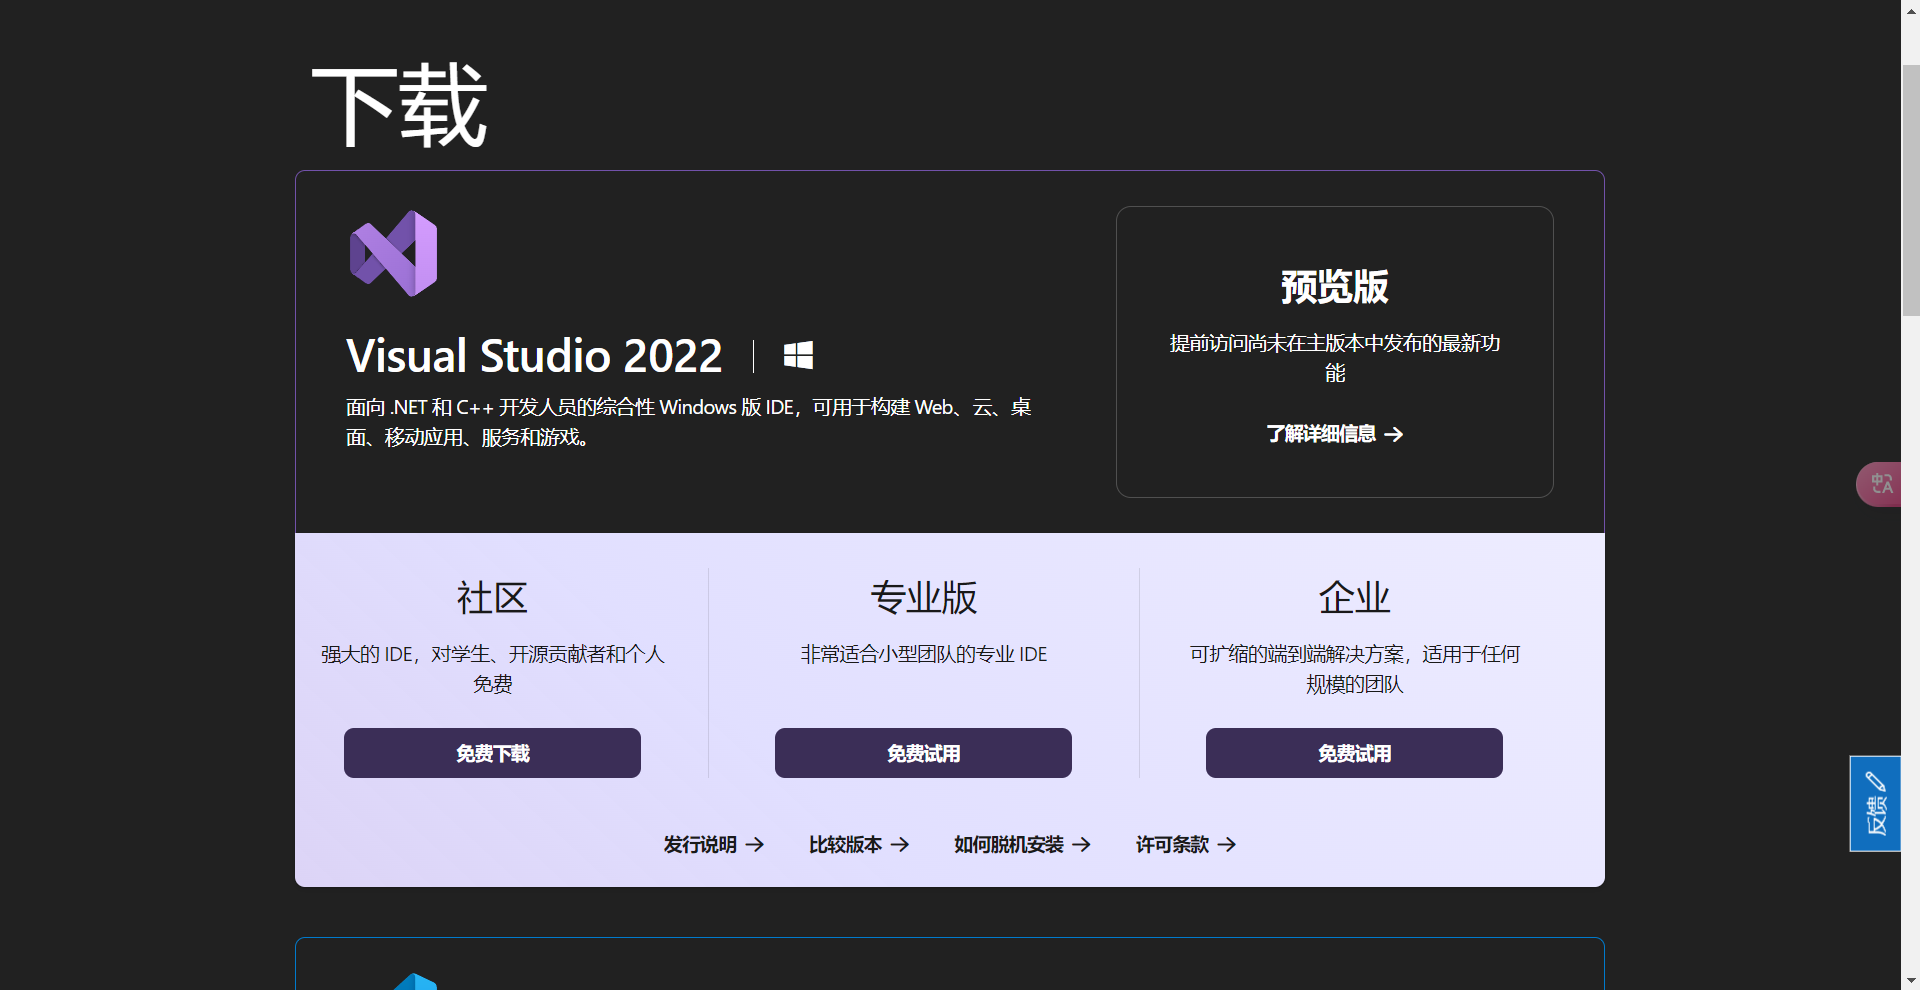The height and width of the screenshot is (990, 1920).
Task: Click the arrow next to 如何脱机安装
Action: coord(1081,845)
